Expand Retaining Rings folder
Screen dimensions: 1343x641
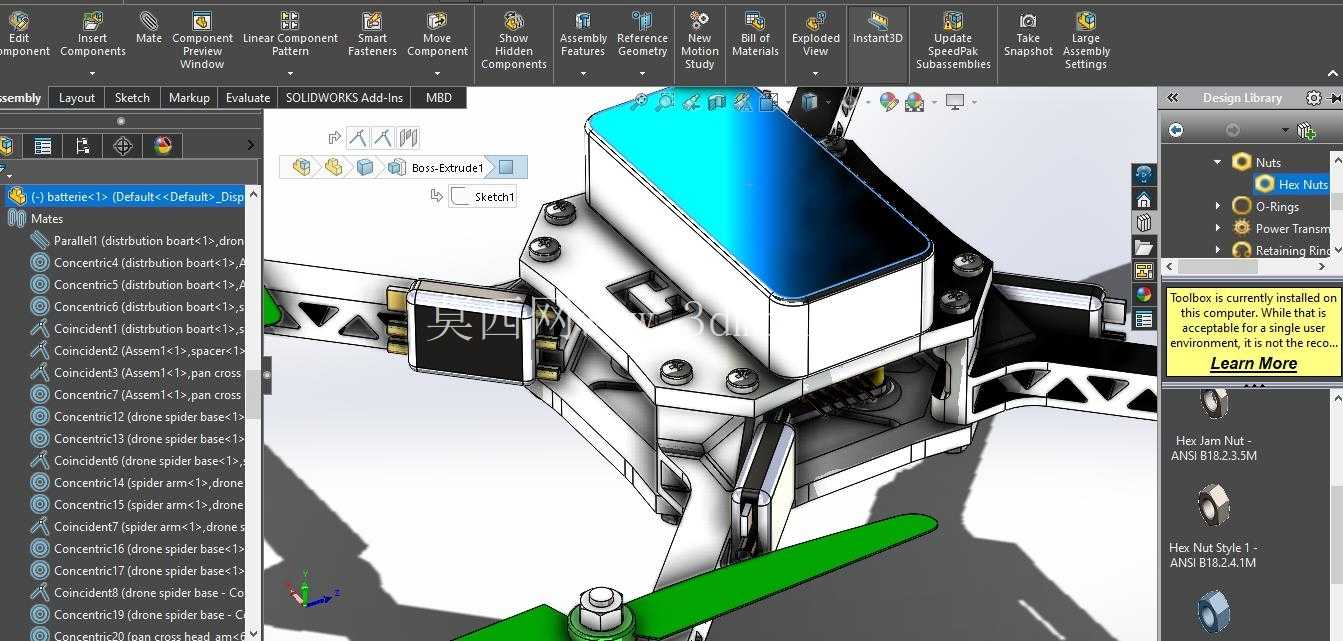(1217, 250)
